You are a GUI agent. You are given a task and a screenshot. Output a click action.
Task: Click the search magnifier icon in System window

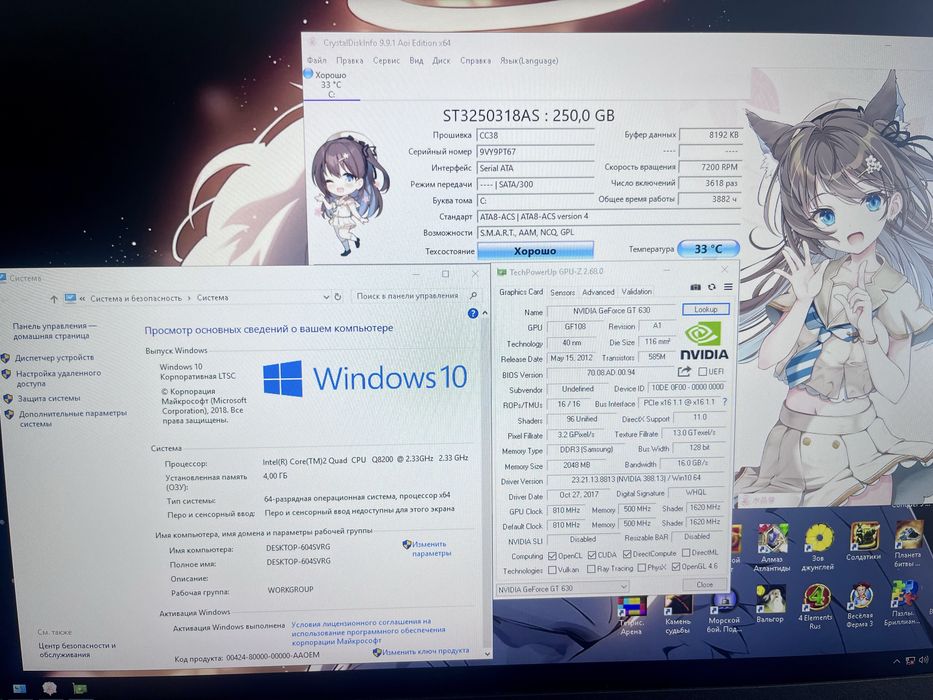474,295
